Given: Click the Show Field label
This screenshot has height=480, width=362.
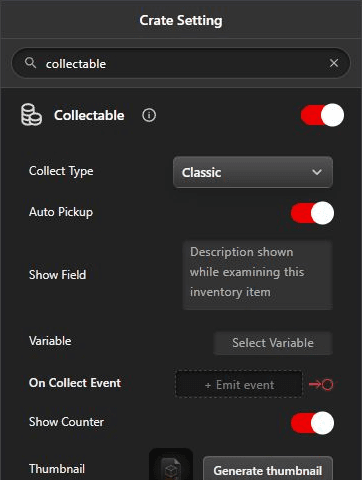Looking at the screenshot, I should pyautogui.click(x=57, y=275).
